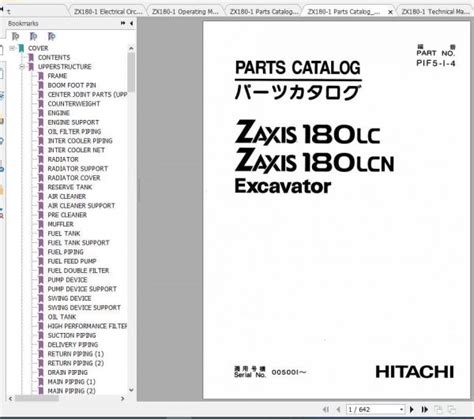The image size is (474, 419).
Task: Click the bookmarks vertical scrollbar thumb
Action: click(131, 72)
